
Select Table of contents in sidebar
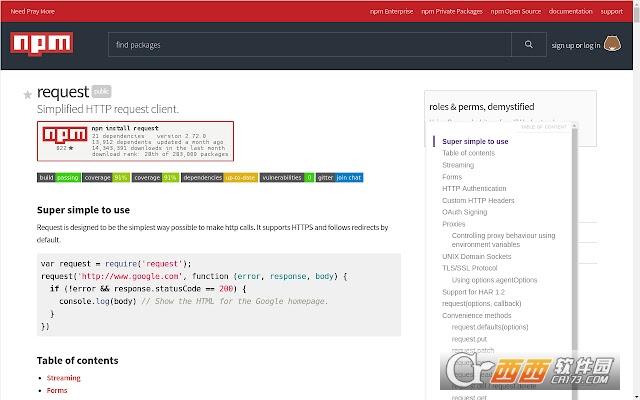click(x=468, y=153)
